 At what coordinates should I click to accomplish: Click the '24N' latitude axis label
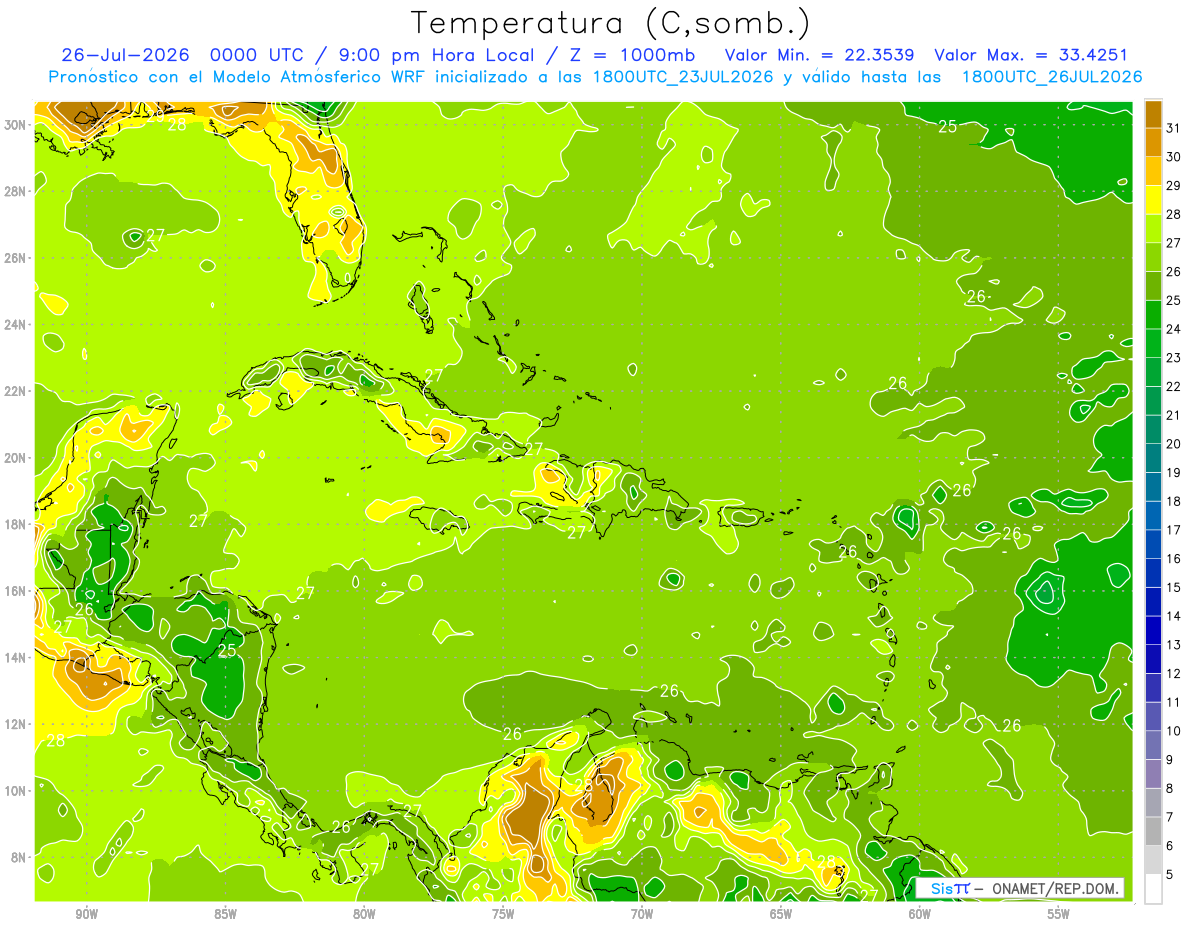[x=16, y=324]
